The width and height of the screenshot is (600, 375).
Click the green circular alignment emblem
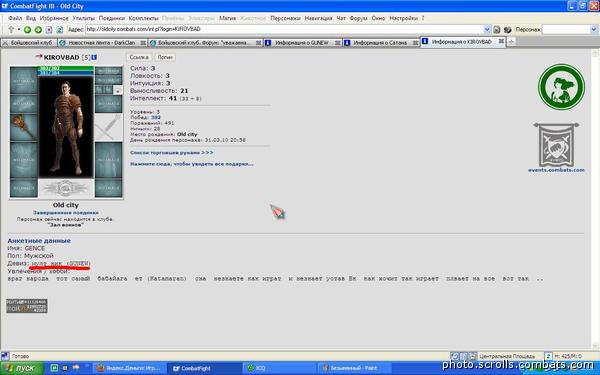[561, 87]
